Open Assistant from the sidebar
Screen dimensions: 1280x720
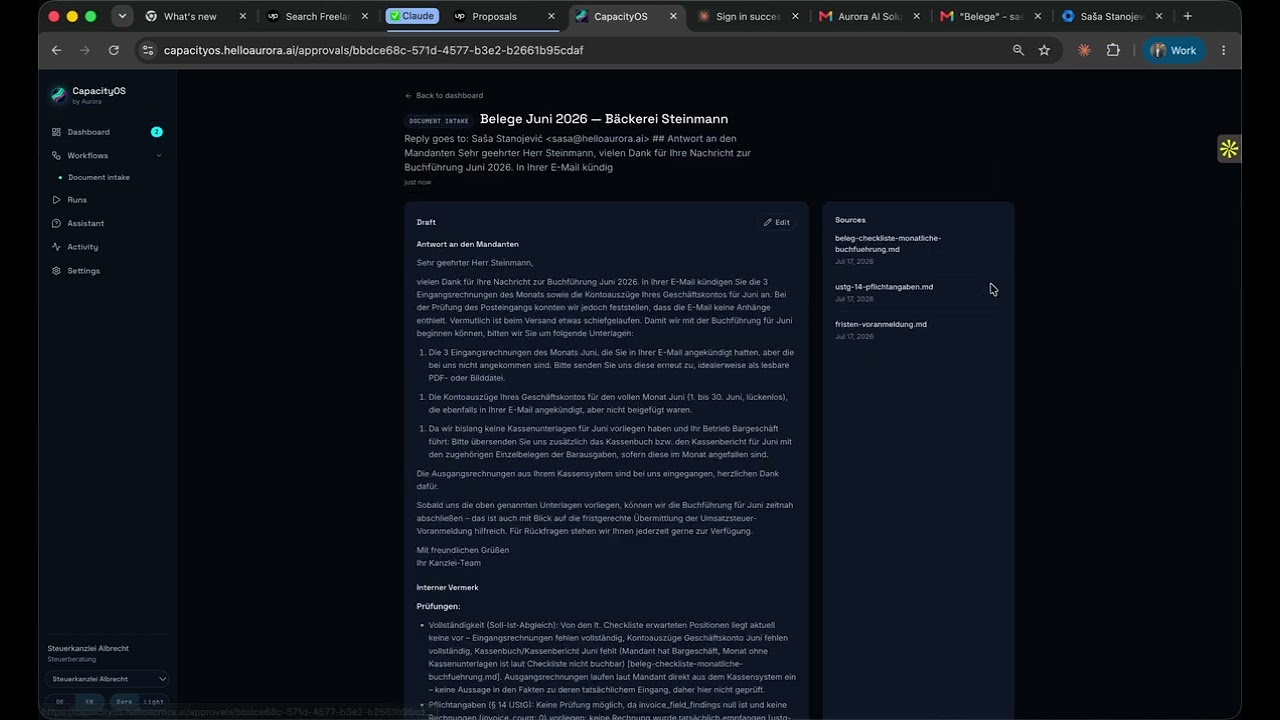pos(85,223)
